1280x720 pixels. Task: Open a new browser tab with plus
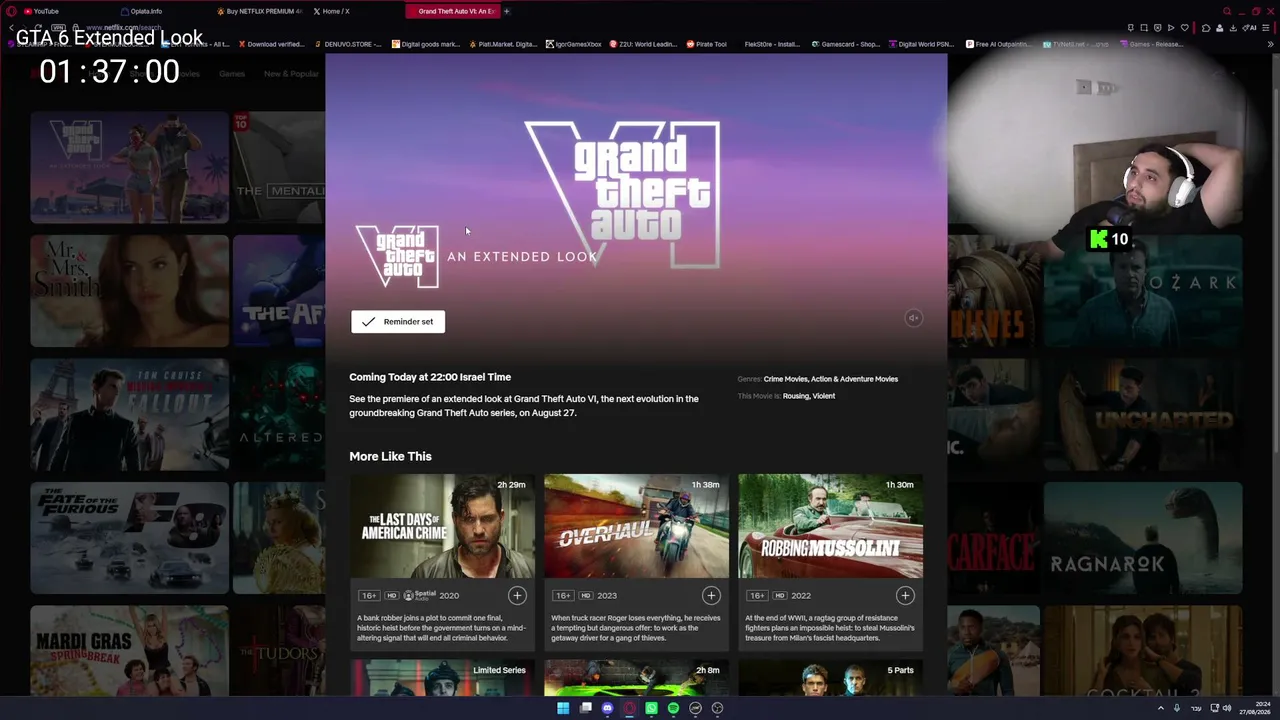[x=506, y=11]
